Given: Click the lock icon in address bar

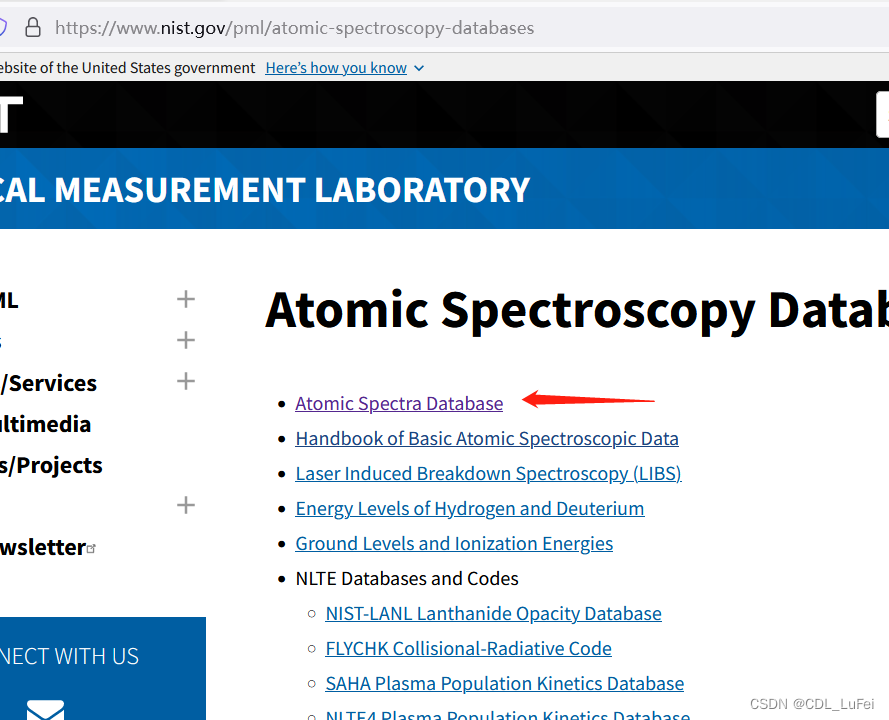Looking at the screenshot, I should tap(33, 27).
